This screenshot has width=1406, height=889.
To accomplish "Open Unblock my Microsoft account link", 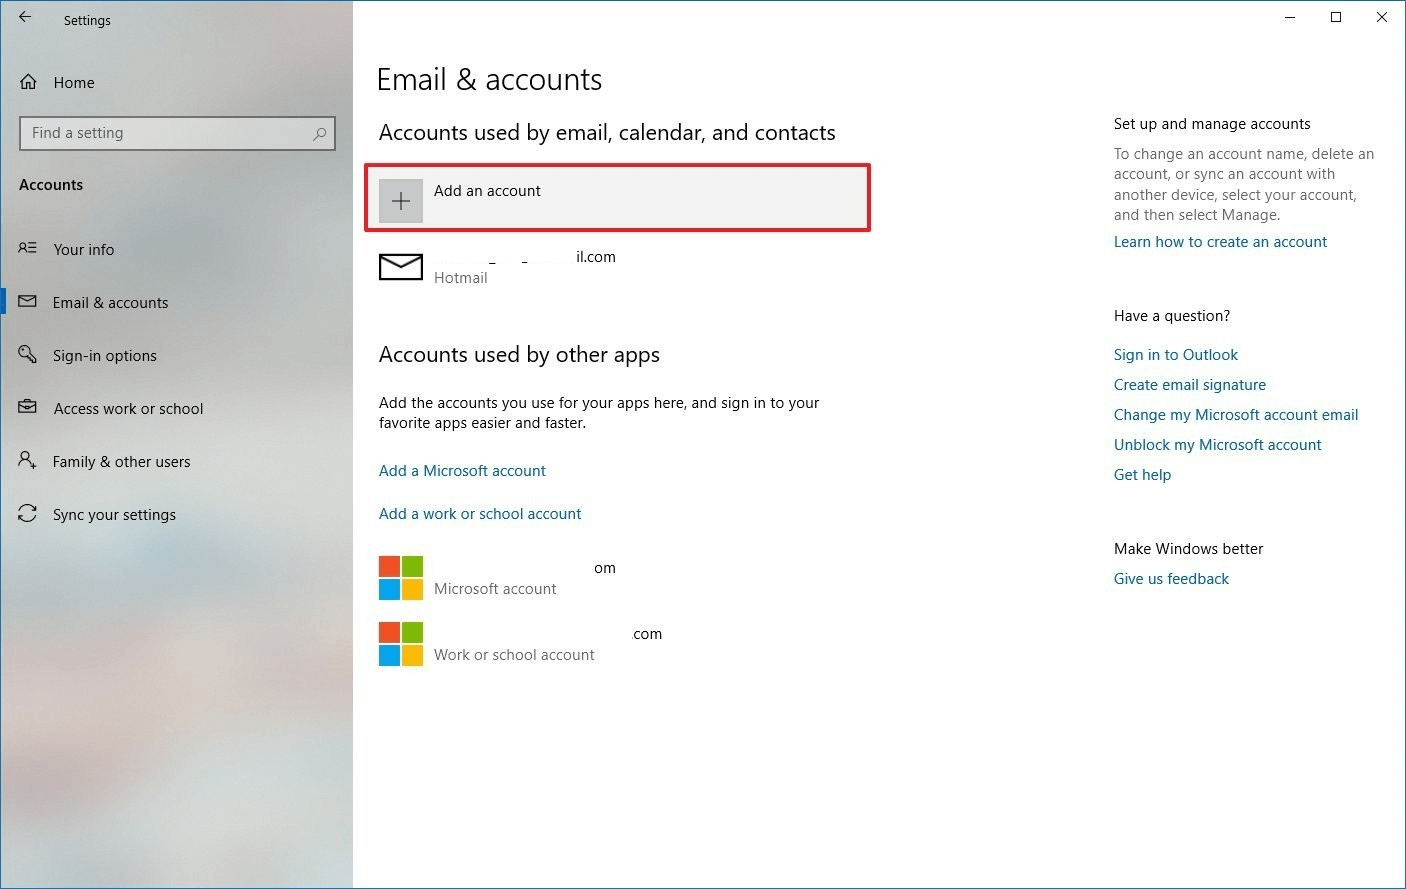I will click(x=1218, y=444).
